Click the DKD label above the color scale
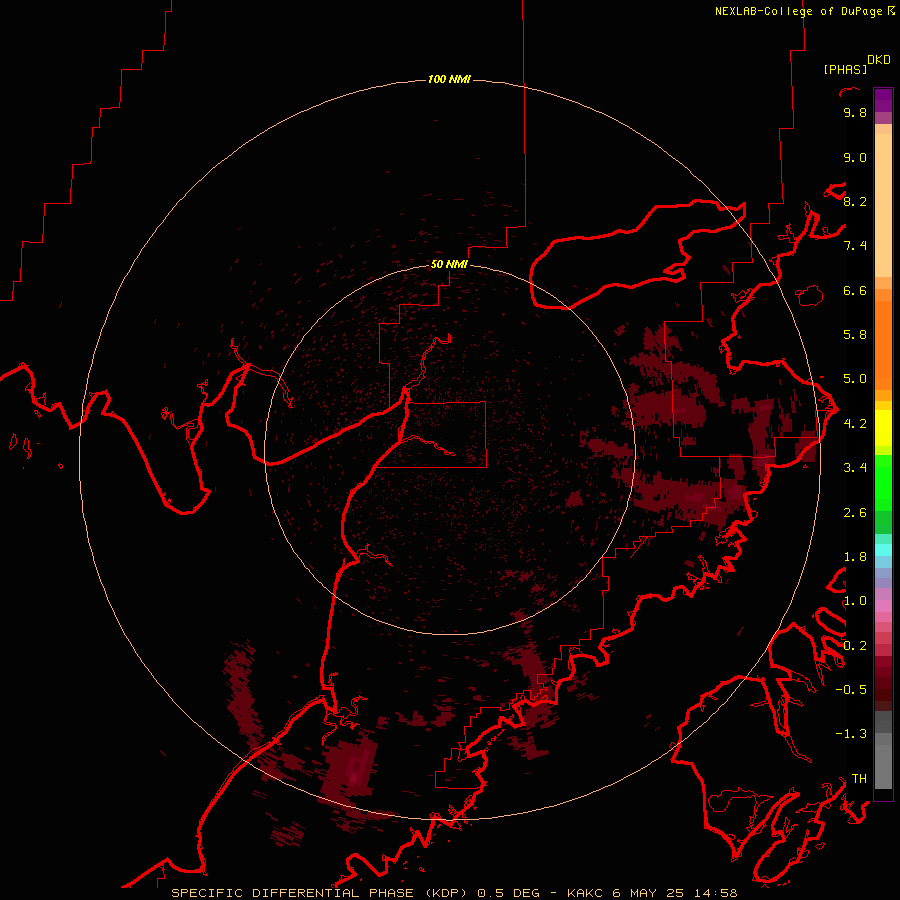Viewport: 900px width, 900px height. pyautogui.click(x=879, y=60)
